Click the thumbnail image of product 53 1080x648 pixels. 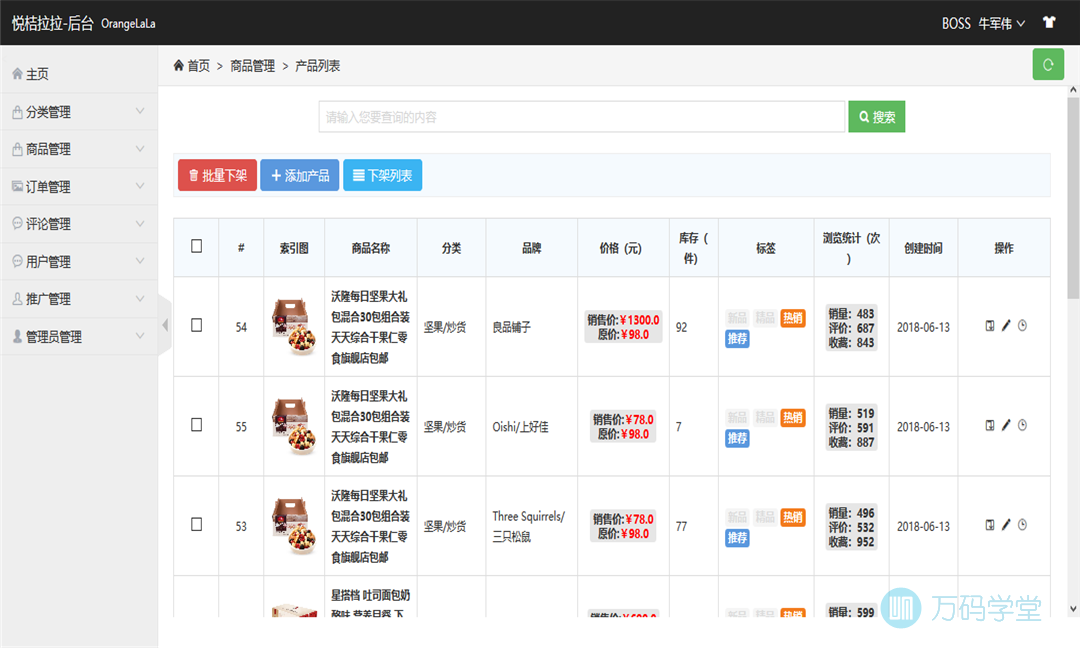[294, 526]
